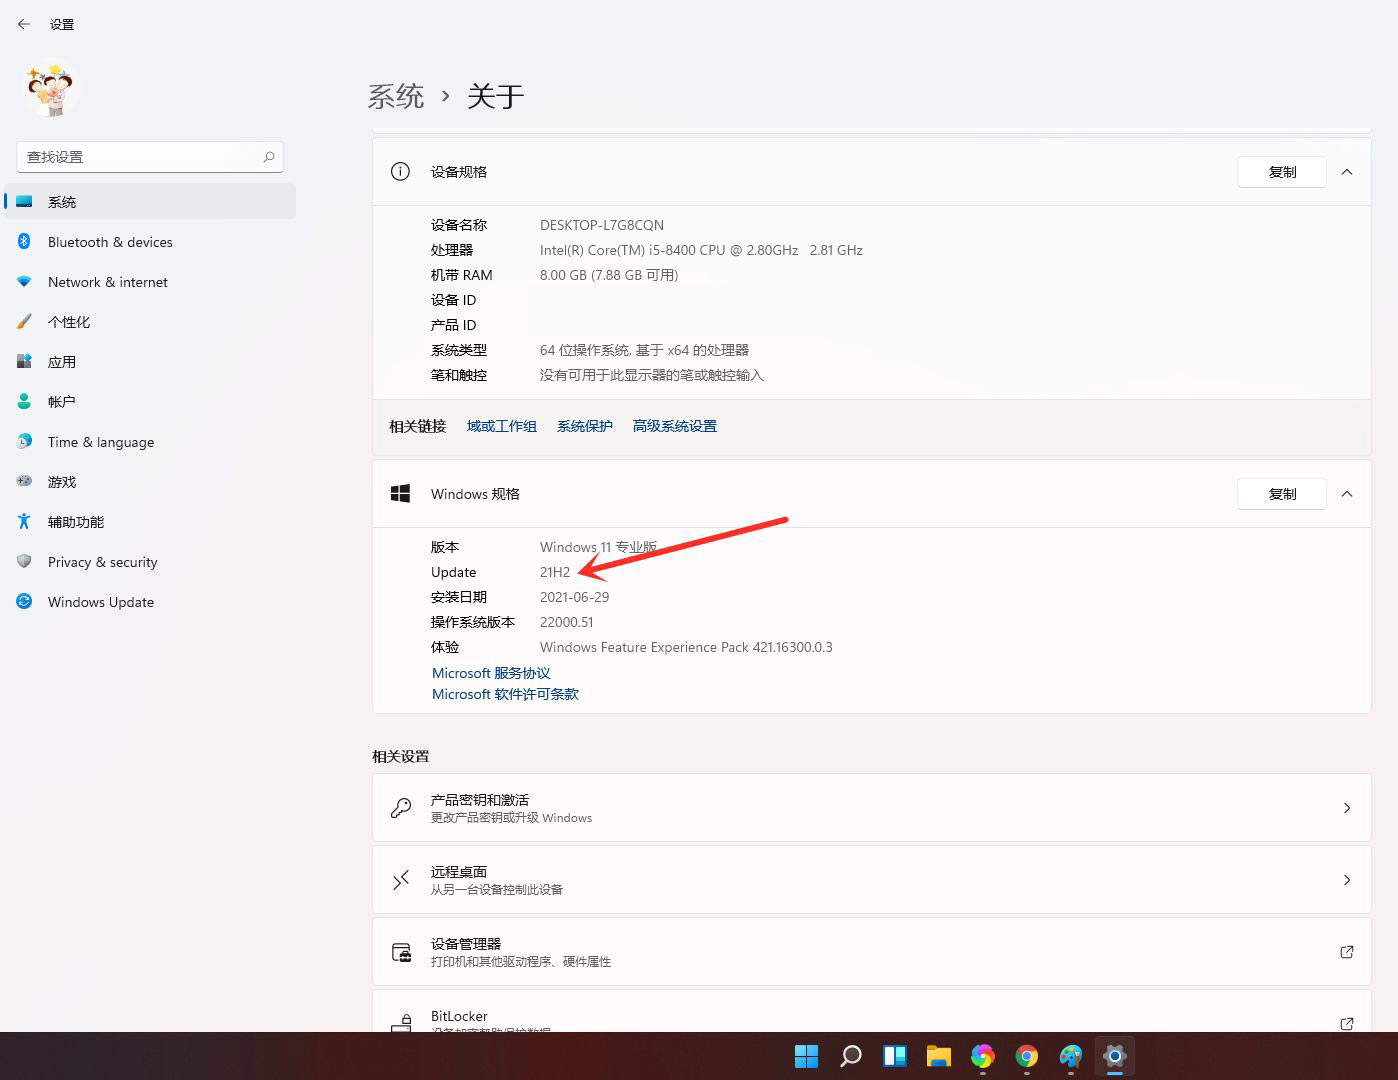Open the Start menu
The width and height of the screenshot is (1398, 1080).
(x=806, y=1056)
